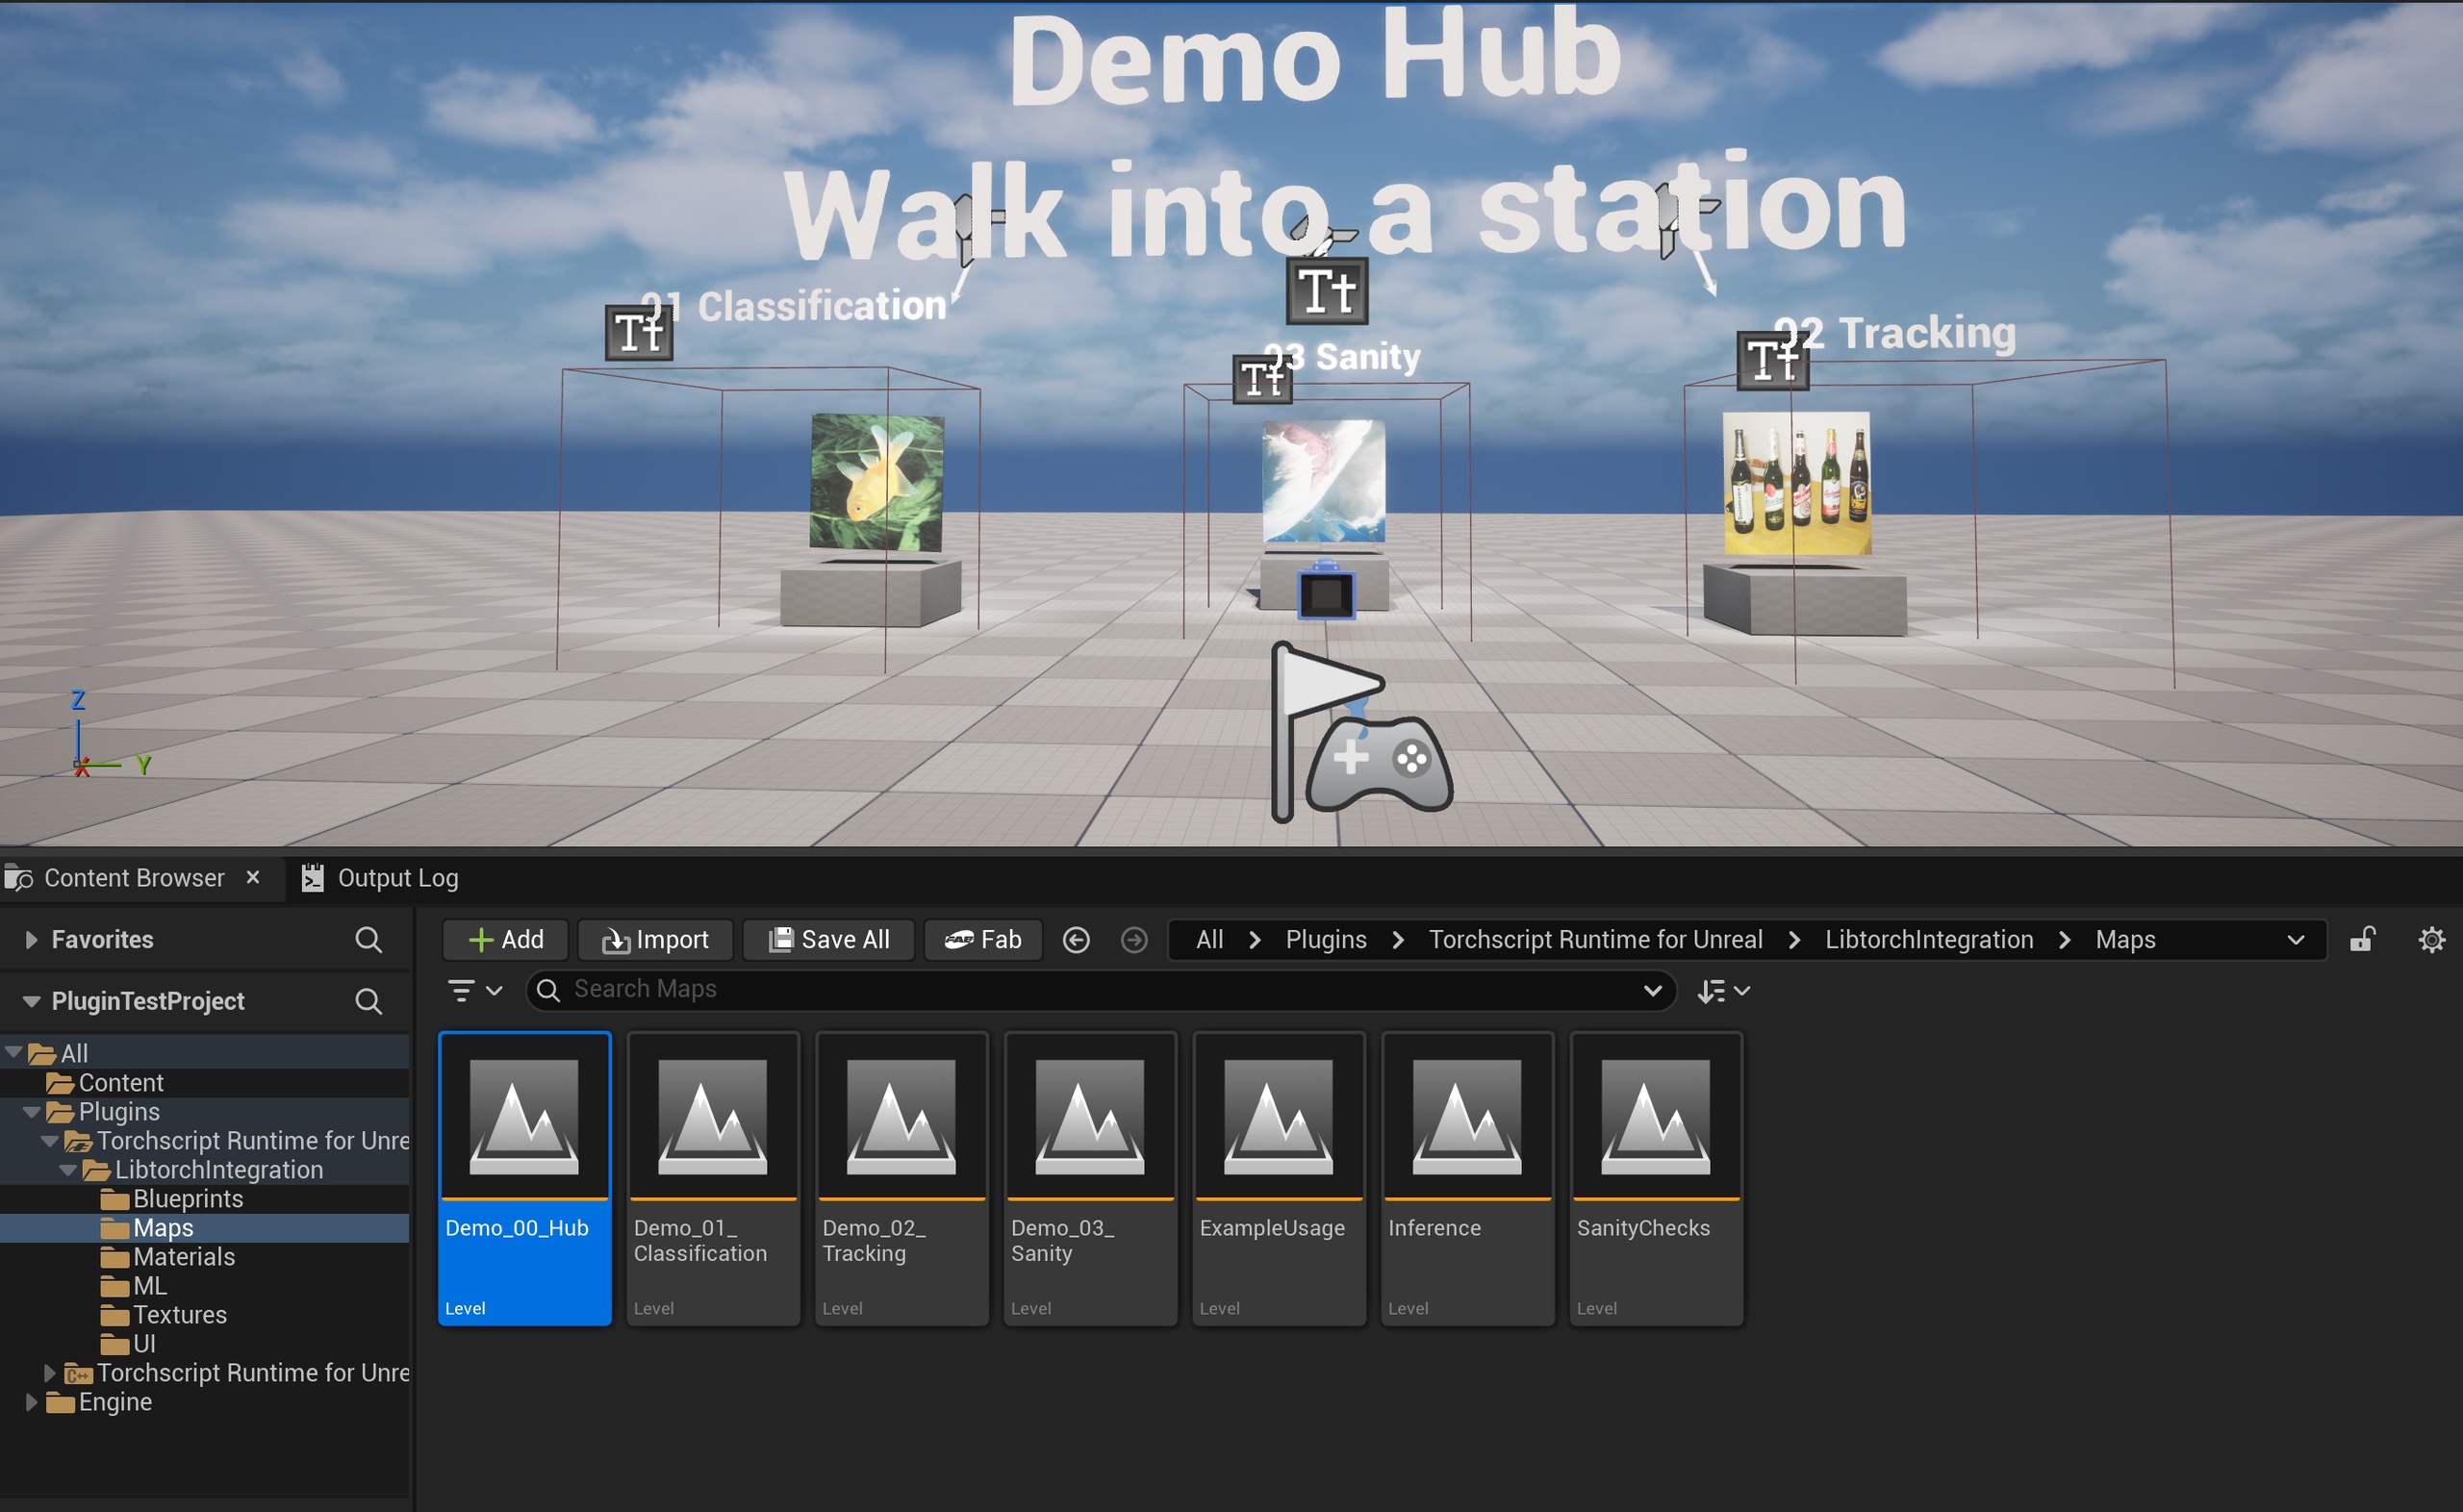Select the Demo_01_Classification level asset
Viewport: 2463px width, 1512px height.
coord(713,1179)
